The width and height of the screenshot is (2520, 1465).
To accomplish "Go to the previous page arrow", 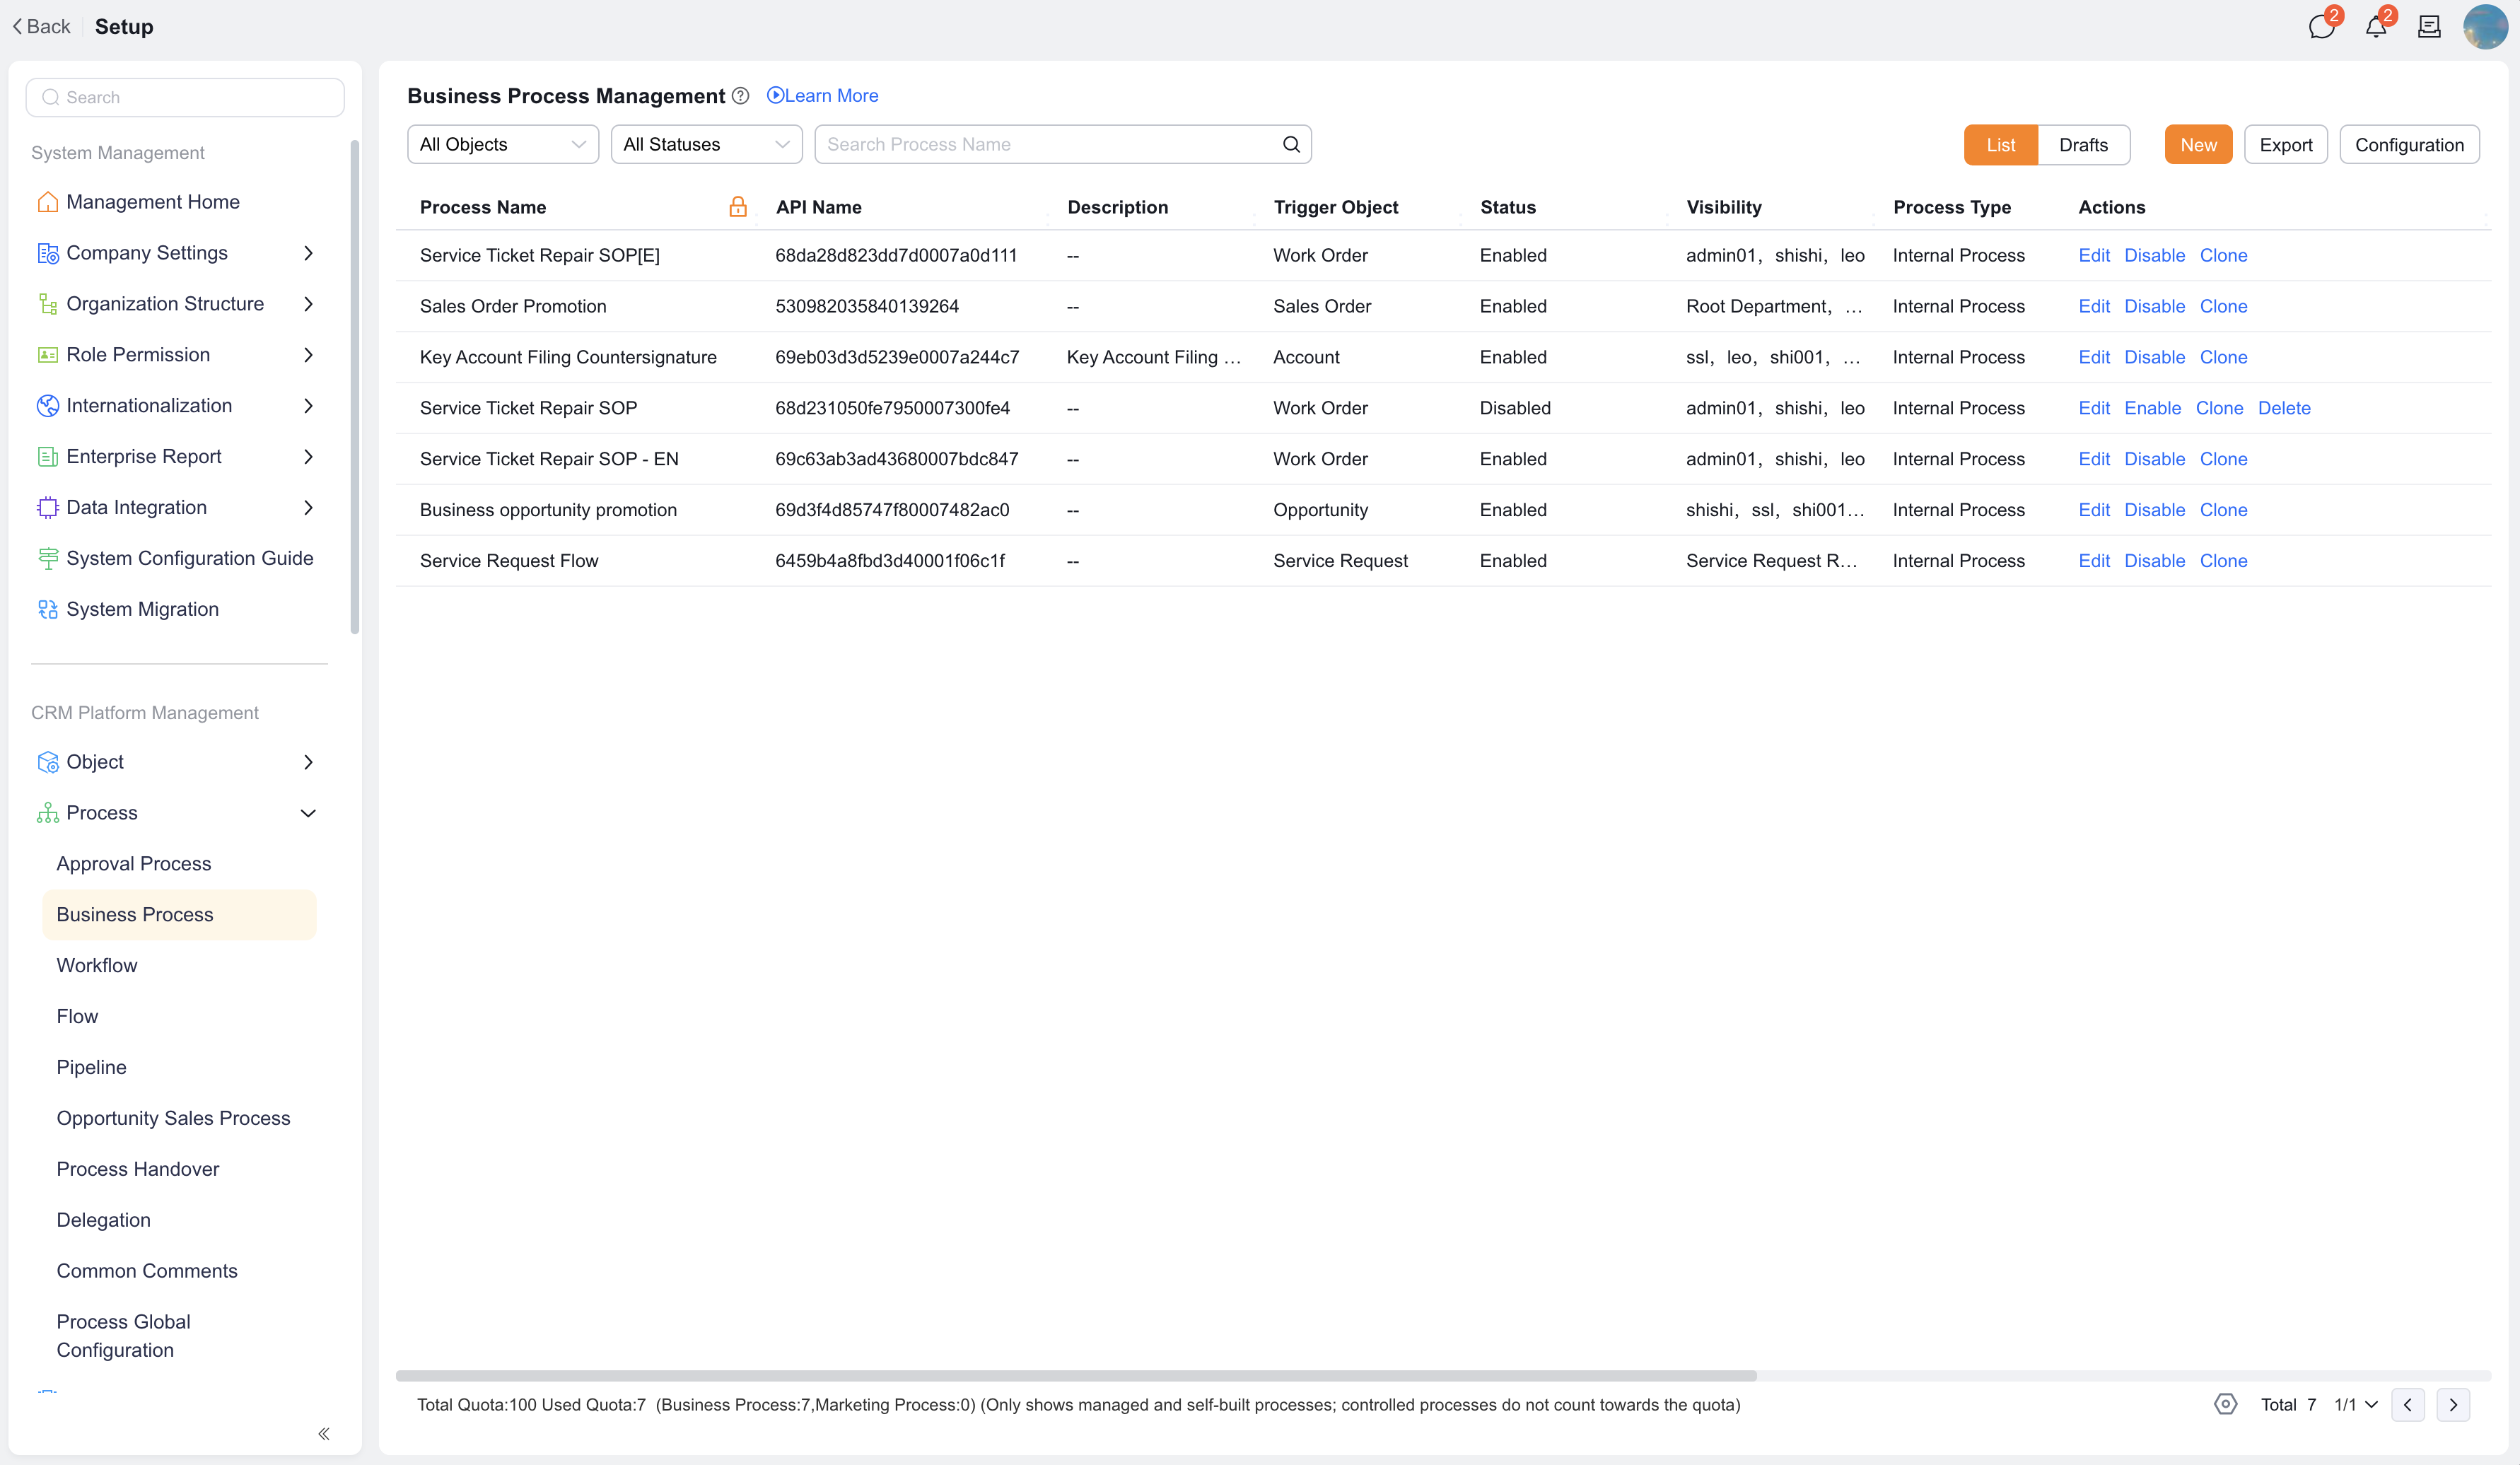I will coord(2408,1405).
